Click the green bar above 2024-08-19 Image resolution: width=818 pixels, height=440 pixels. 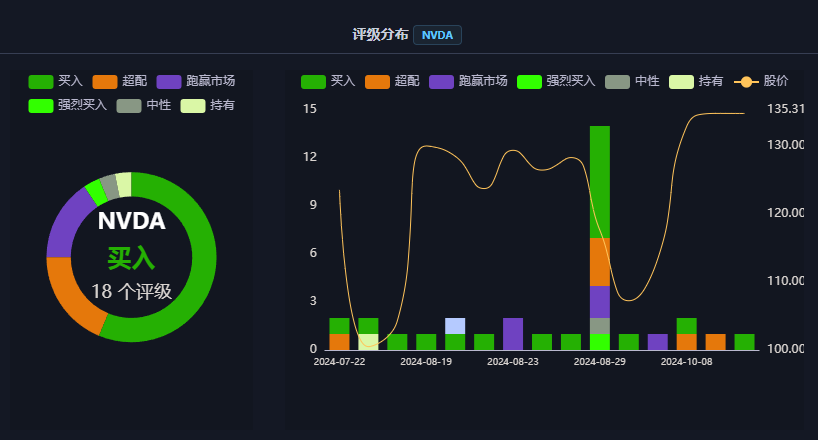click(x=426, y=342)
